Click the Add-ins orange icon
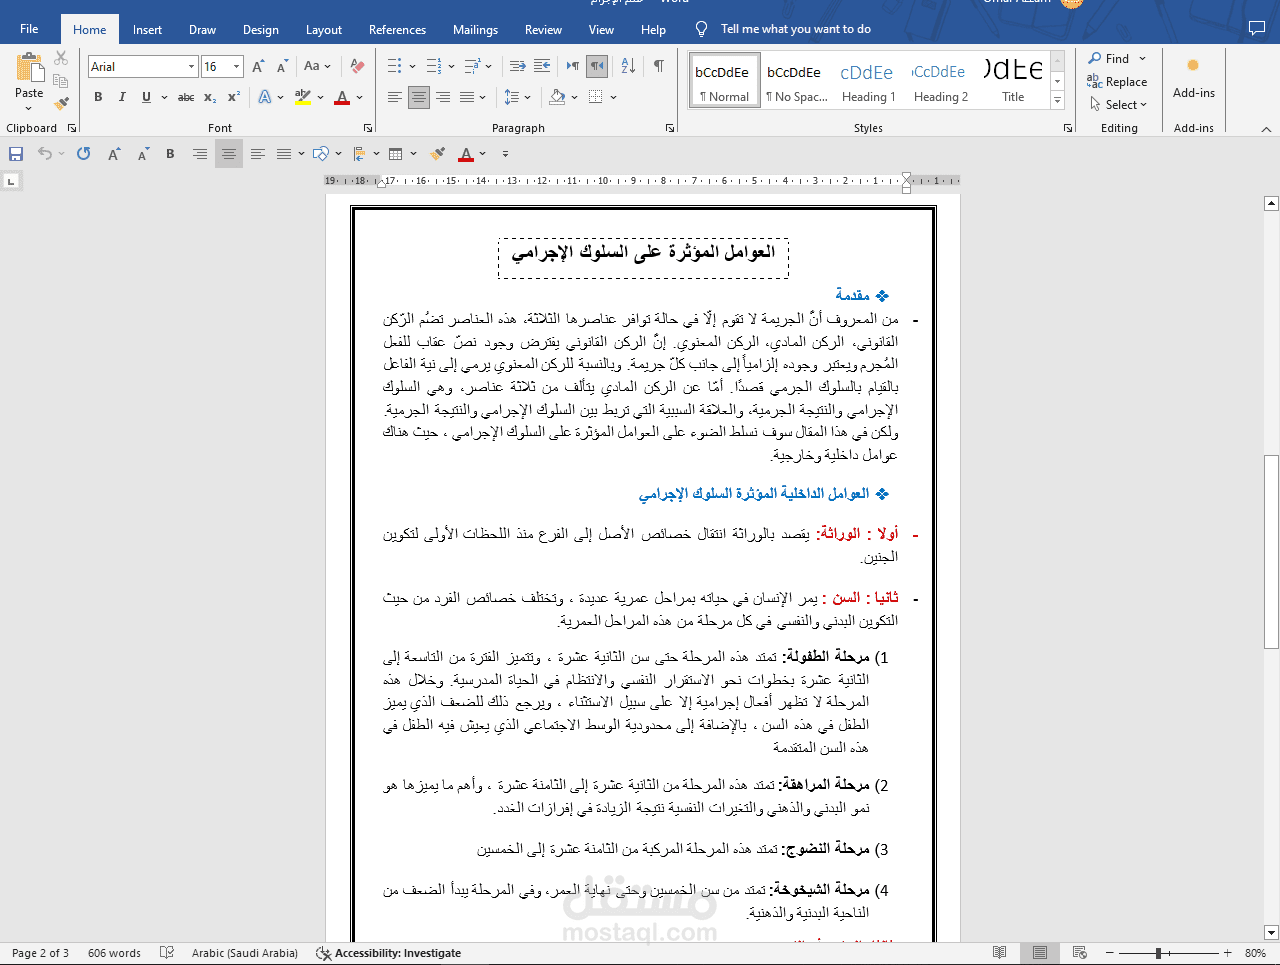 [x=1193, y=66]
